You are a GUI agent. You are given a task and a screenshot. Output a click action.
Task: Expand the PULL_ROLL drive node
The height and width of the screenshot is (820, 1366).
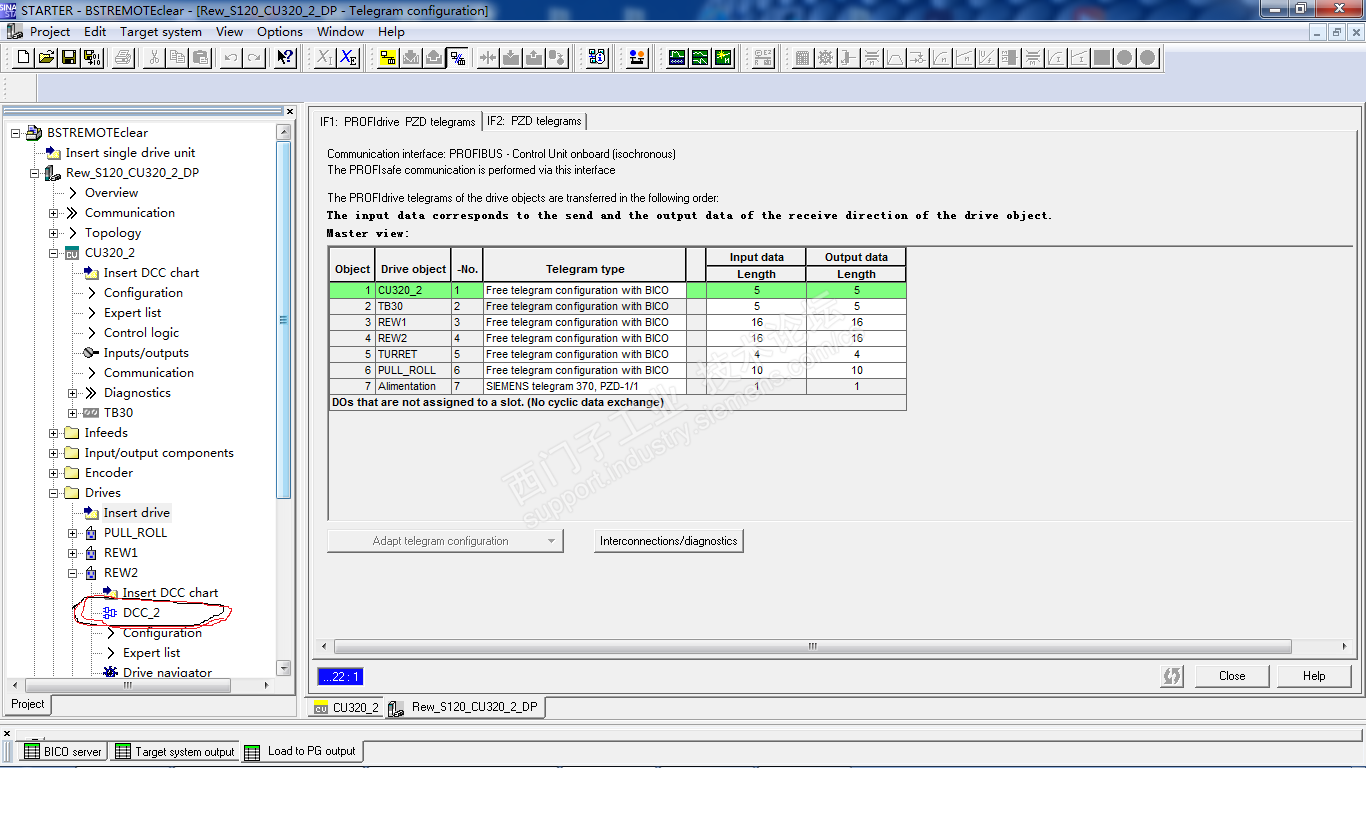(73, 533)
